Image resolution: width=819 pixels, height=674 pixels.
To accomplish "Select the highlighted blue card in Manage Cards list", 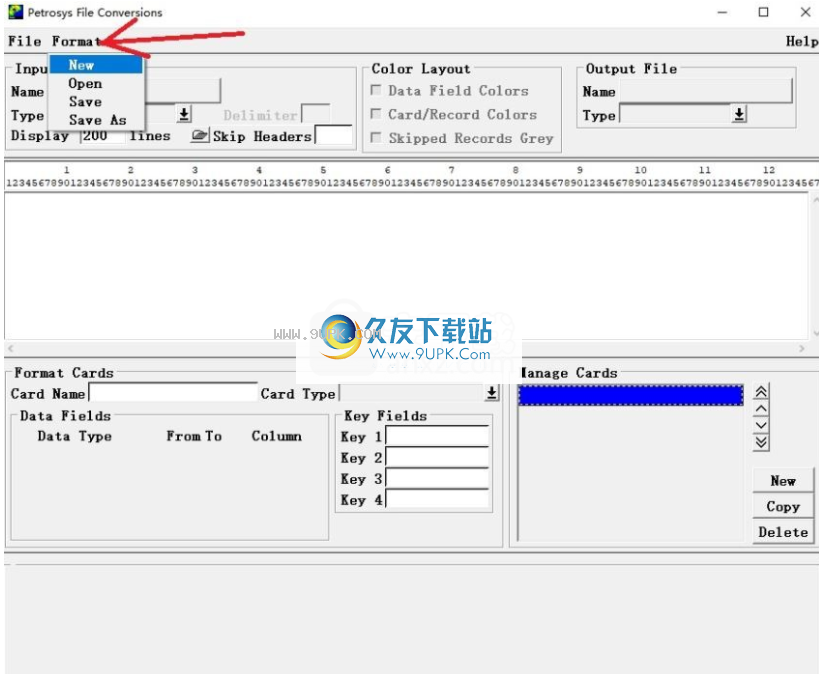I will [630, 395].
